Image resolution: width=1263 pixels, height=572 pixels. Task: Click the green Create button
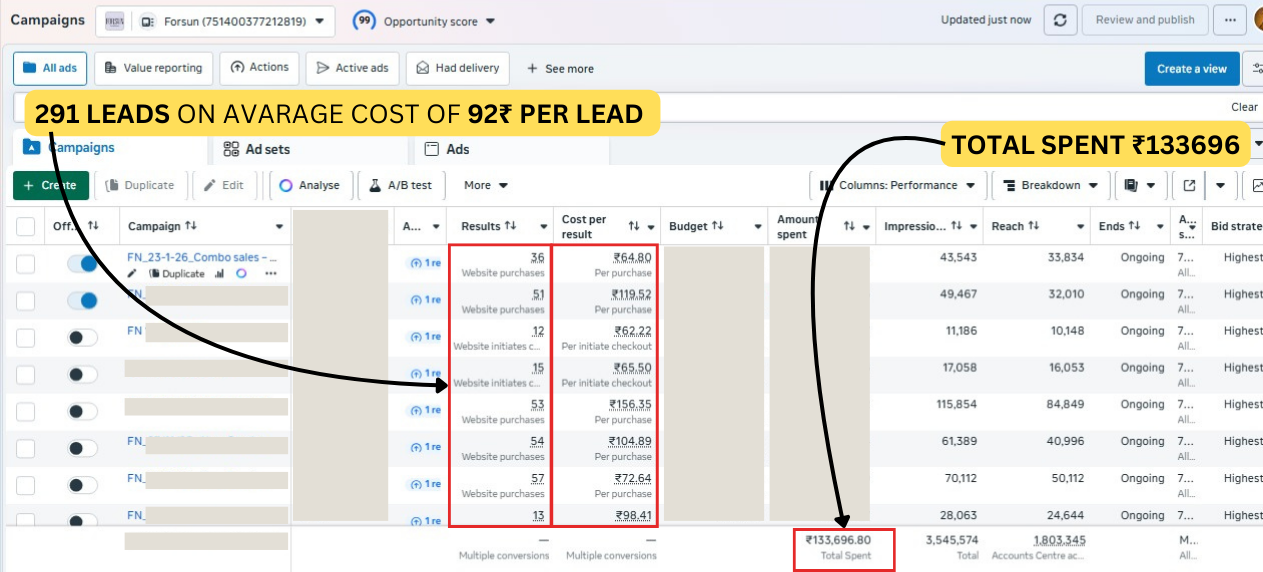pyautogui.click(x=50, y=185)
